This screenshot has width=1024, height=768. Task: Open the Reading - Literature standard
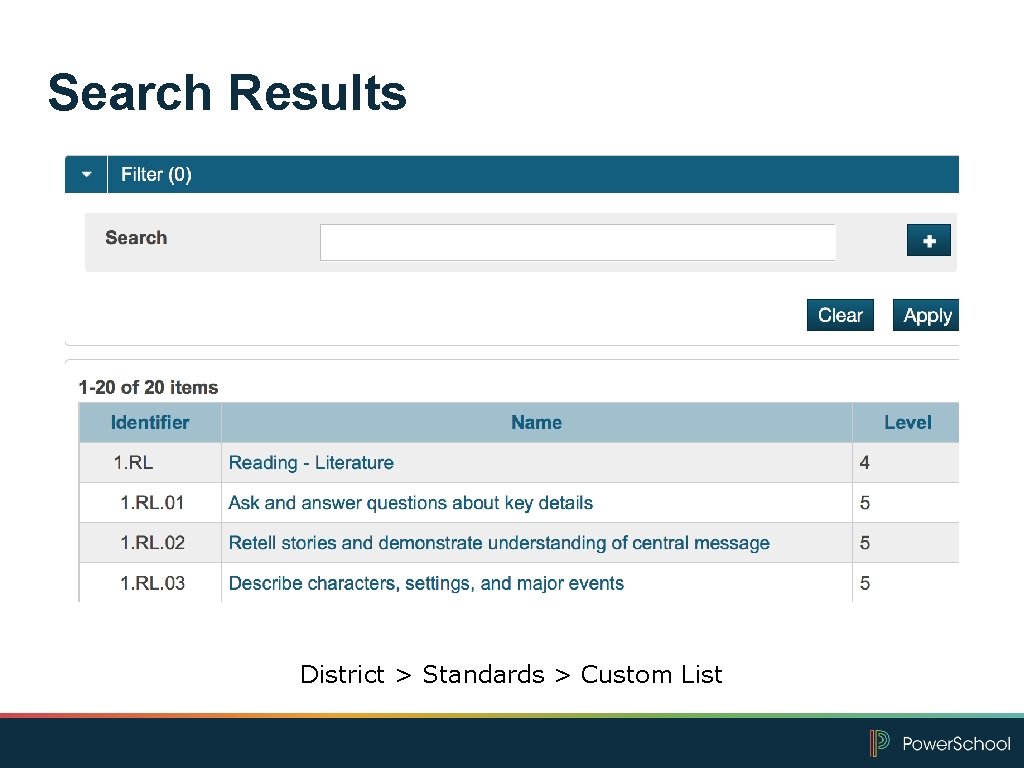point(310,462)
